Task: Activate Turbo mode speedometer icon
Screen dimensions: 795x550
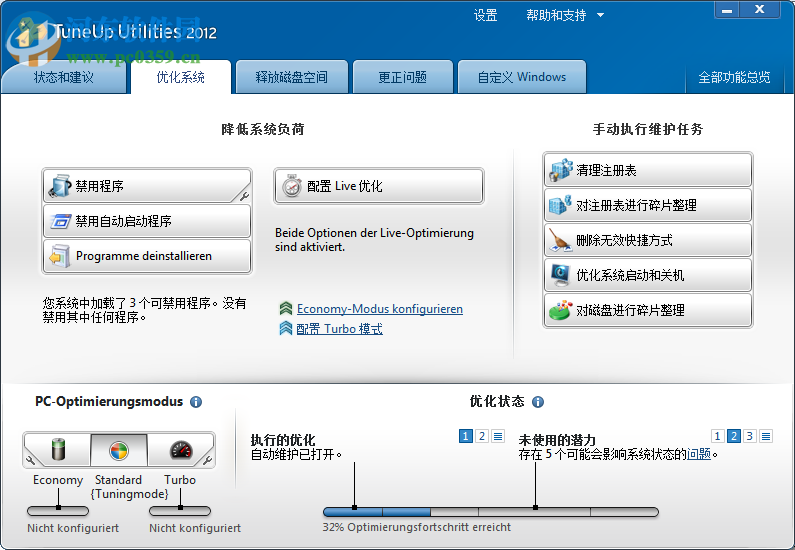Action: [181, 450]
